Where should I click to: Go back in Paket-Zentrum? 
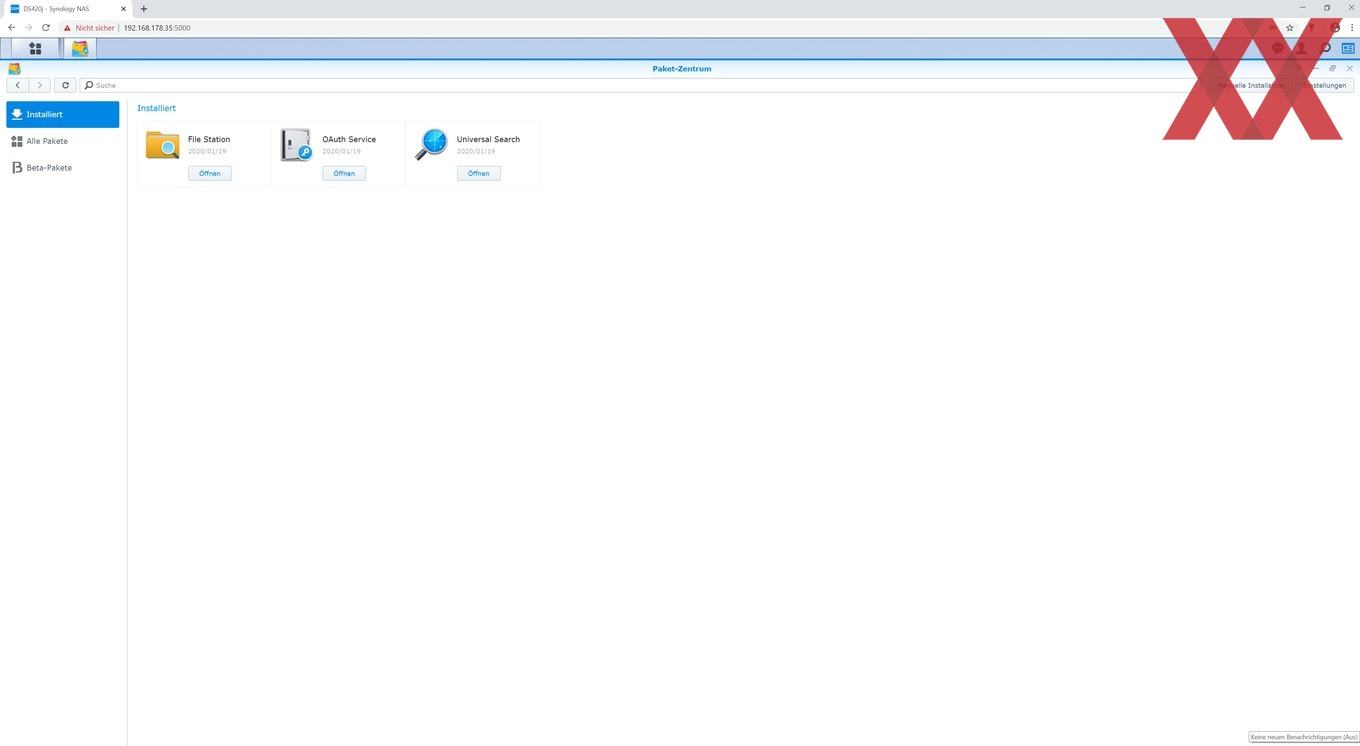click(17, 85)
